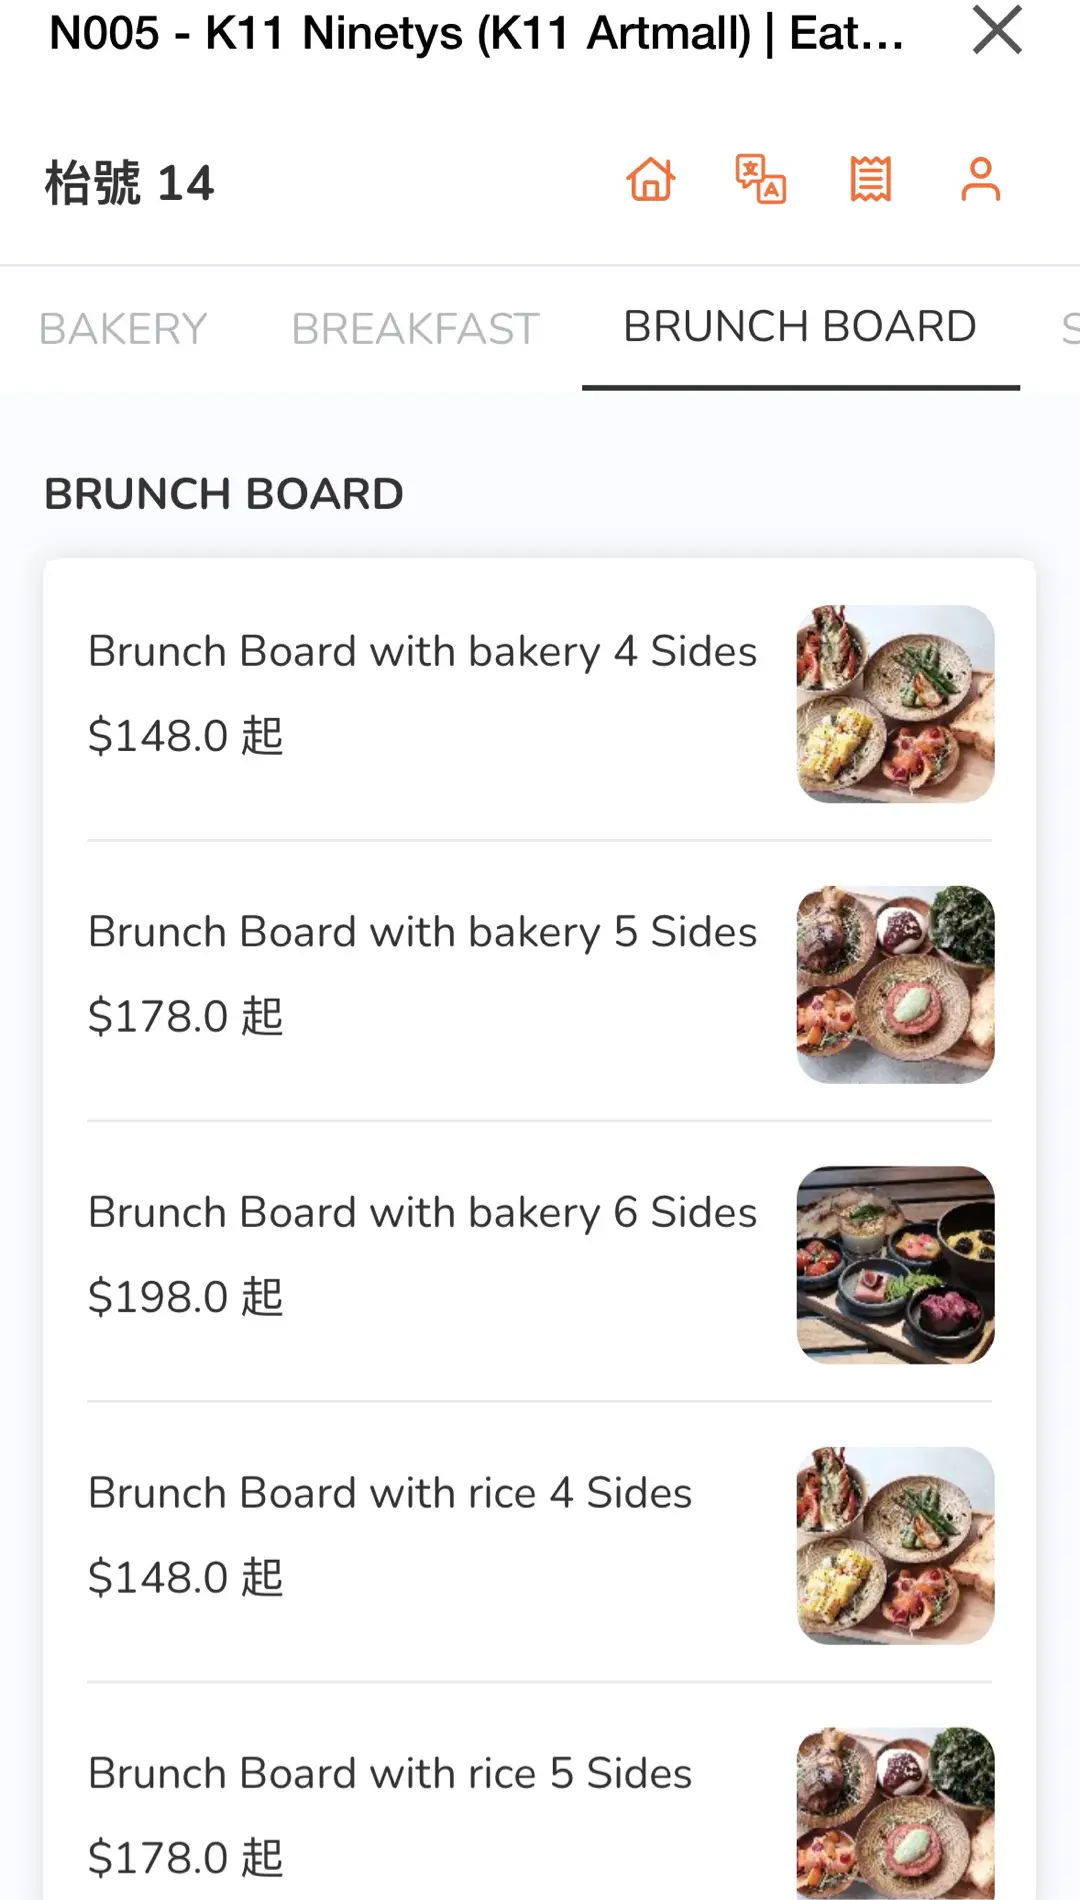
Task: Tap the bakery 5 Sides food photo
Action: click(x=895, y=984)
